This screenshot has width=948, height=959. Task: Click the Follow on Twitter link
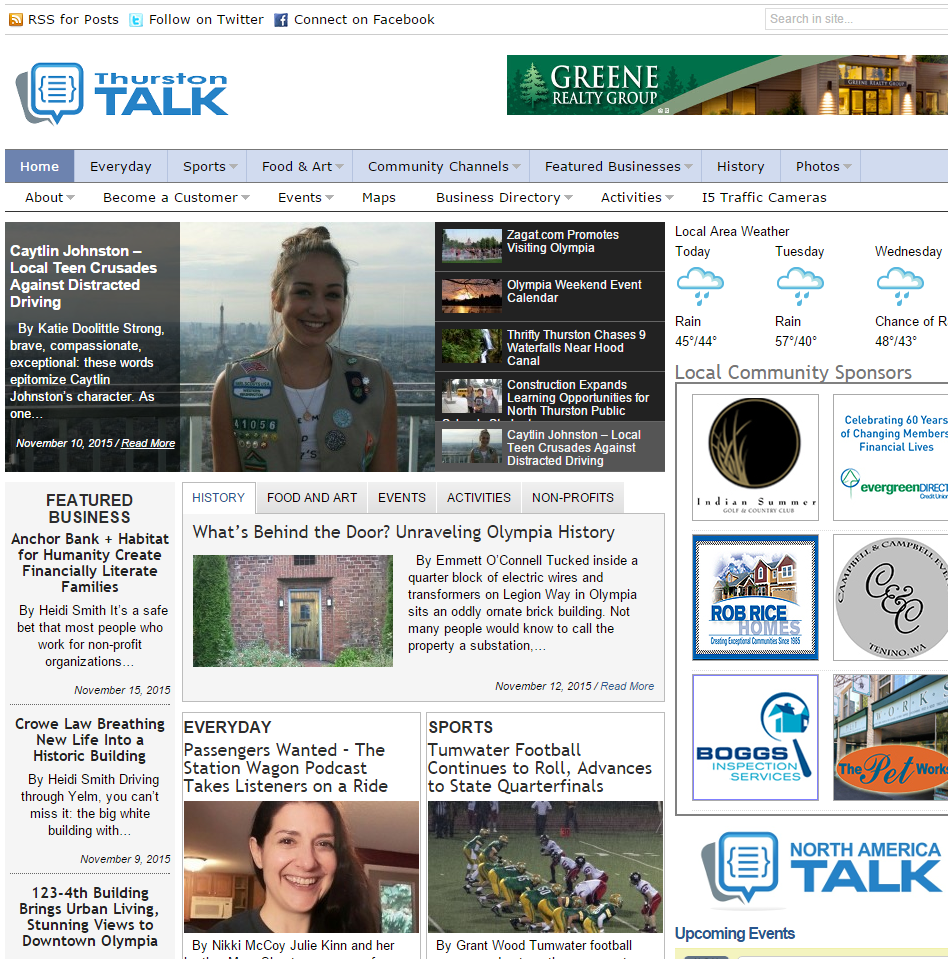pos(206,20)
